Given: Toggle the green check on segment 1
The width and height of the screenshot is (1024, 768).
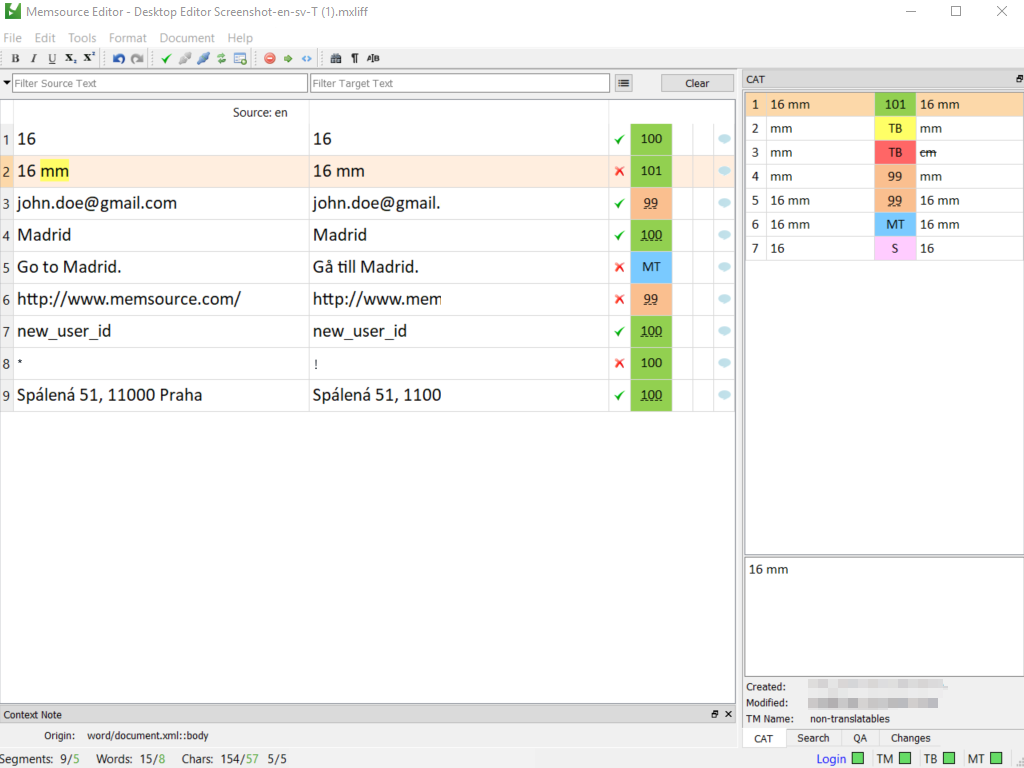Looking at the screenshot, I should click(x=618, y=139).
